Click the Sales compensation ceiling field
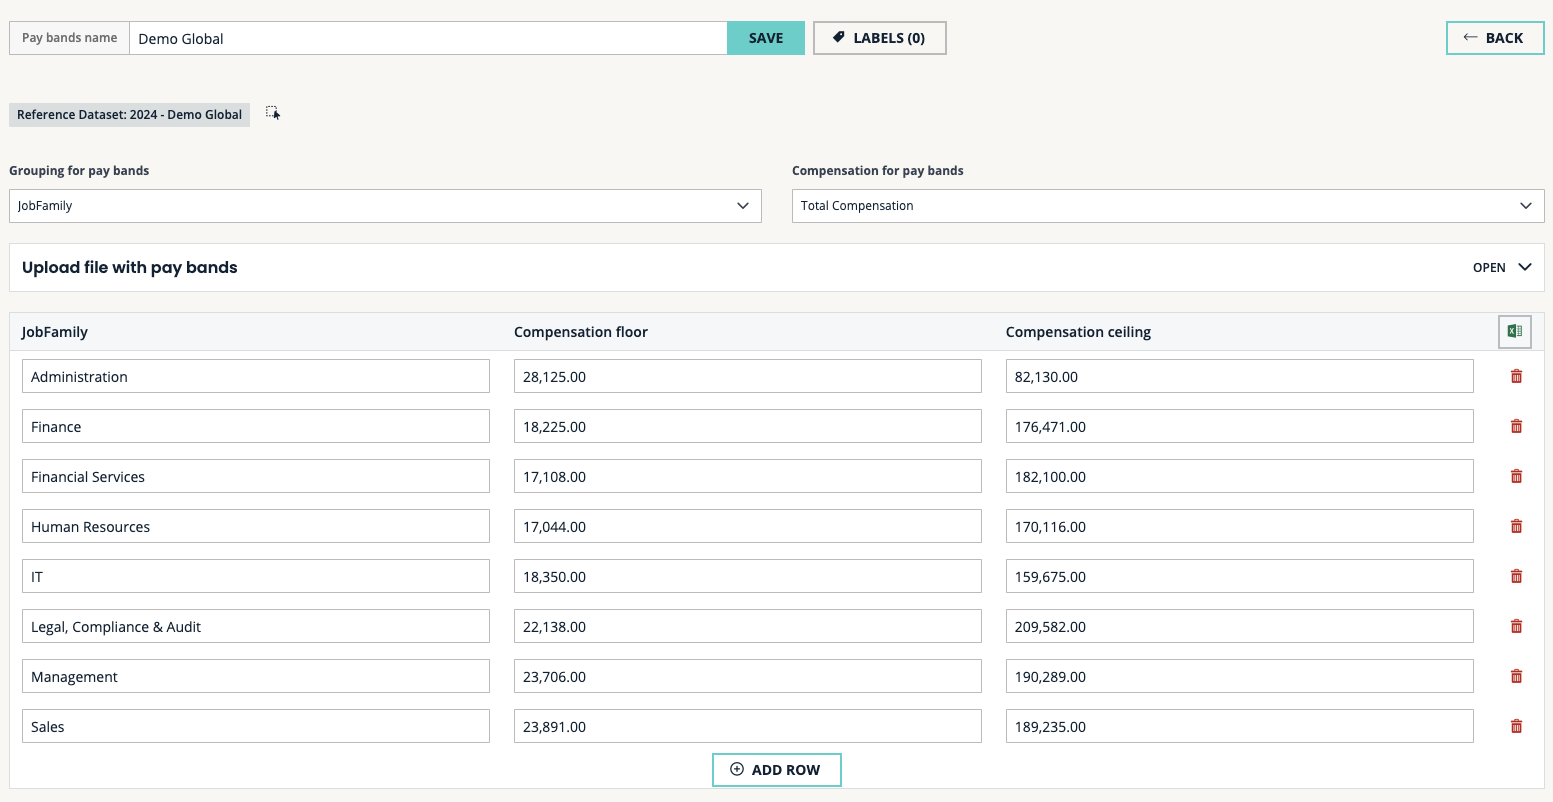1553x802 pixels. coord(1239,727)
